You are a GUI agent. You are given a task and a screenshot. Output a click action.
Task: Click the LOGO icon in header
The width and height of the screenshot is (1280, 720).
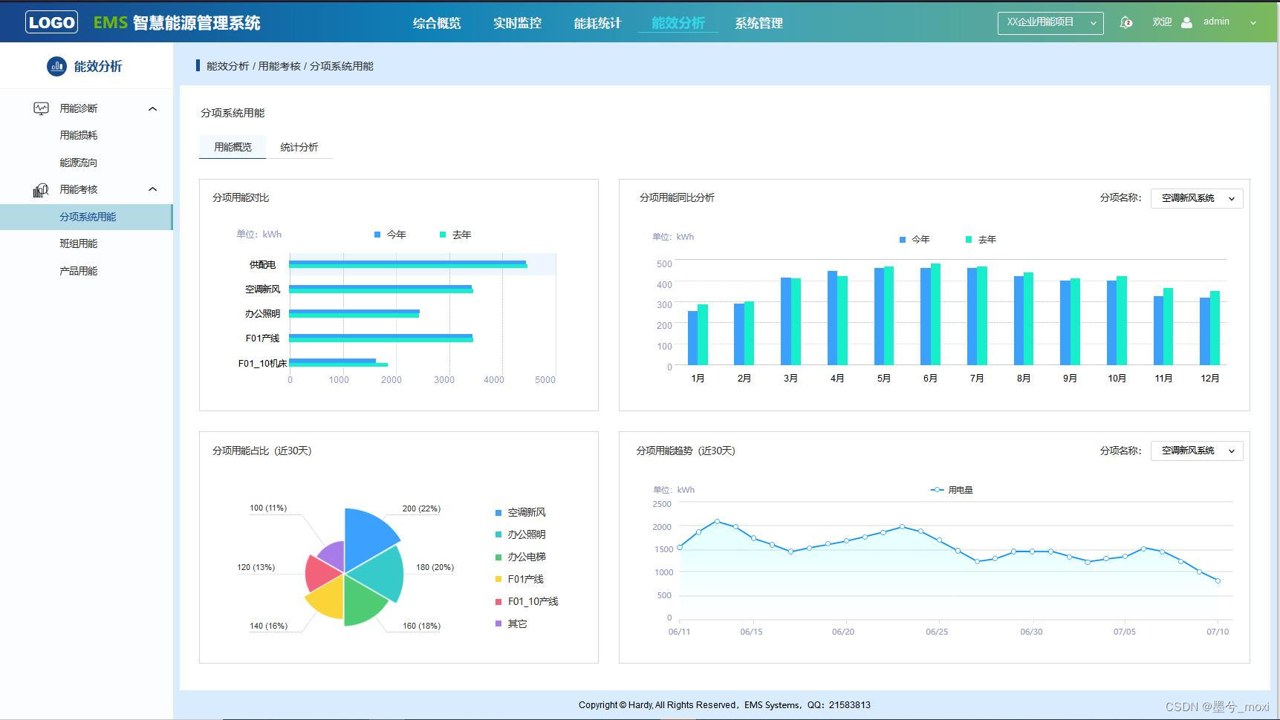pos(51,22)
